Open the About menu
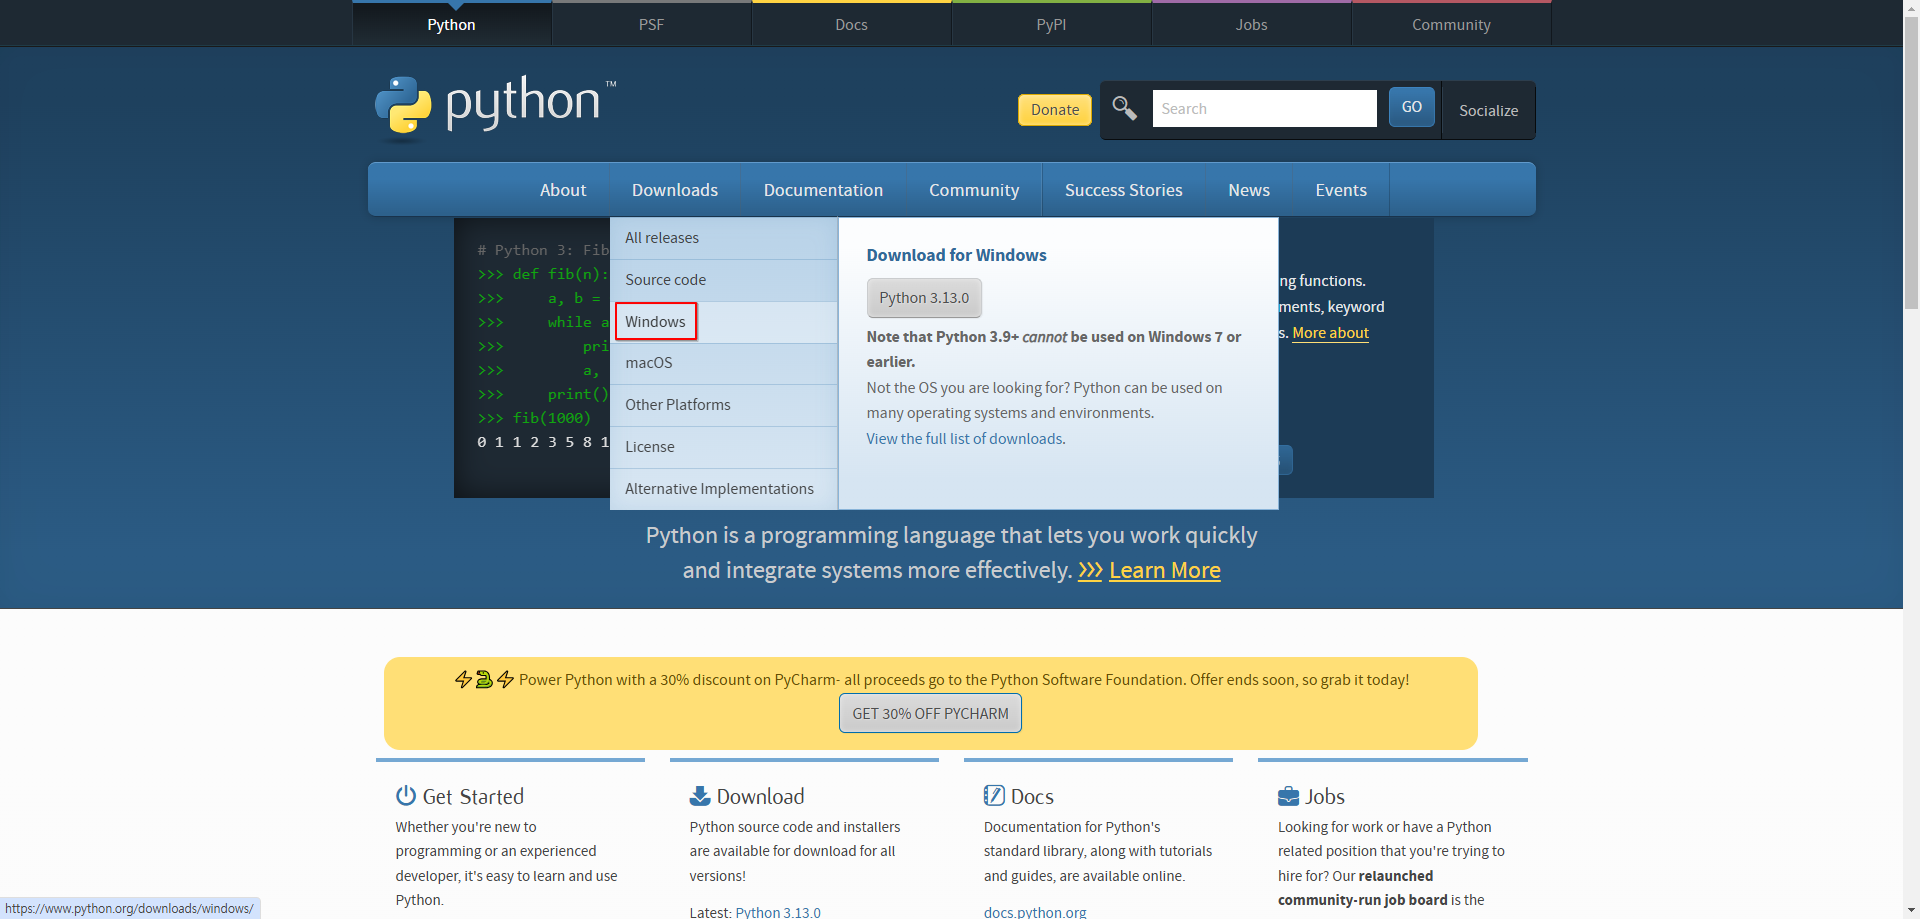This screenshot has width=1920, height=919. (x=563, y=190)
